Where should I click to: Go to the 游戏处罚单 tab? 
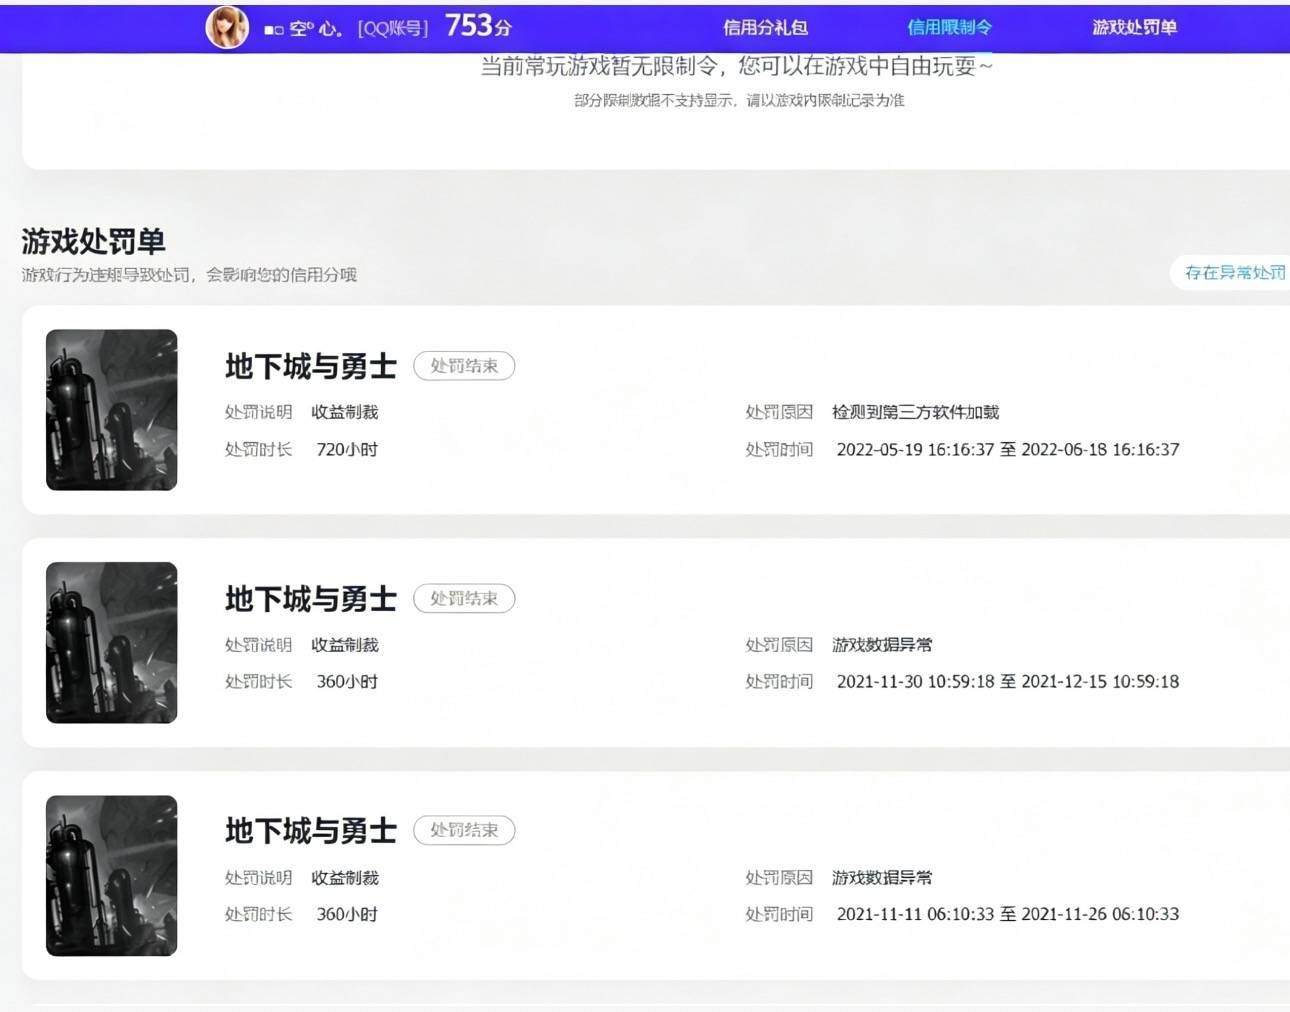tap(1134, 27)
